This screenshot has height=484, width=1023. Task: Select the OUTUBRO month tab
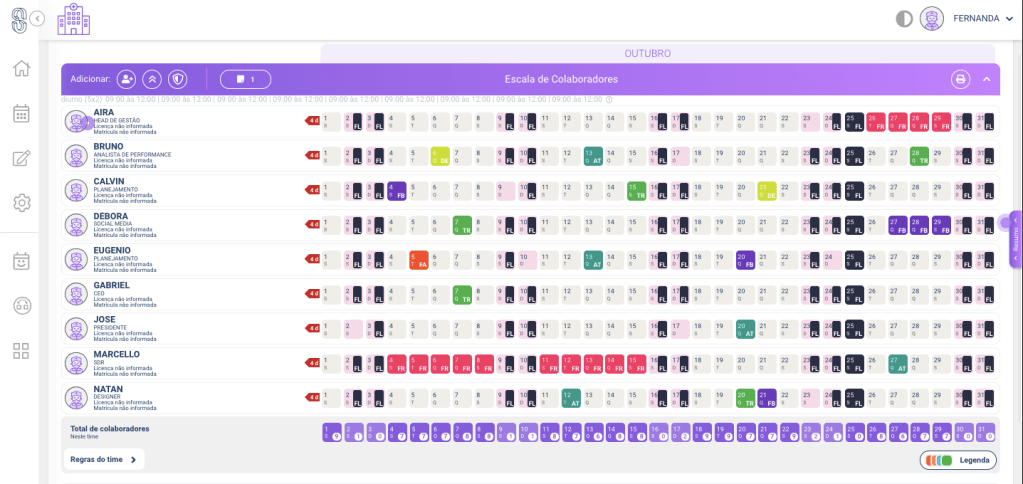click(x=647, y=53)
